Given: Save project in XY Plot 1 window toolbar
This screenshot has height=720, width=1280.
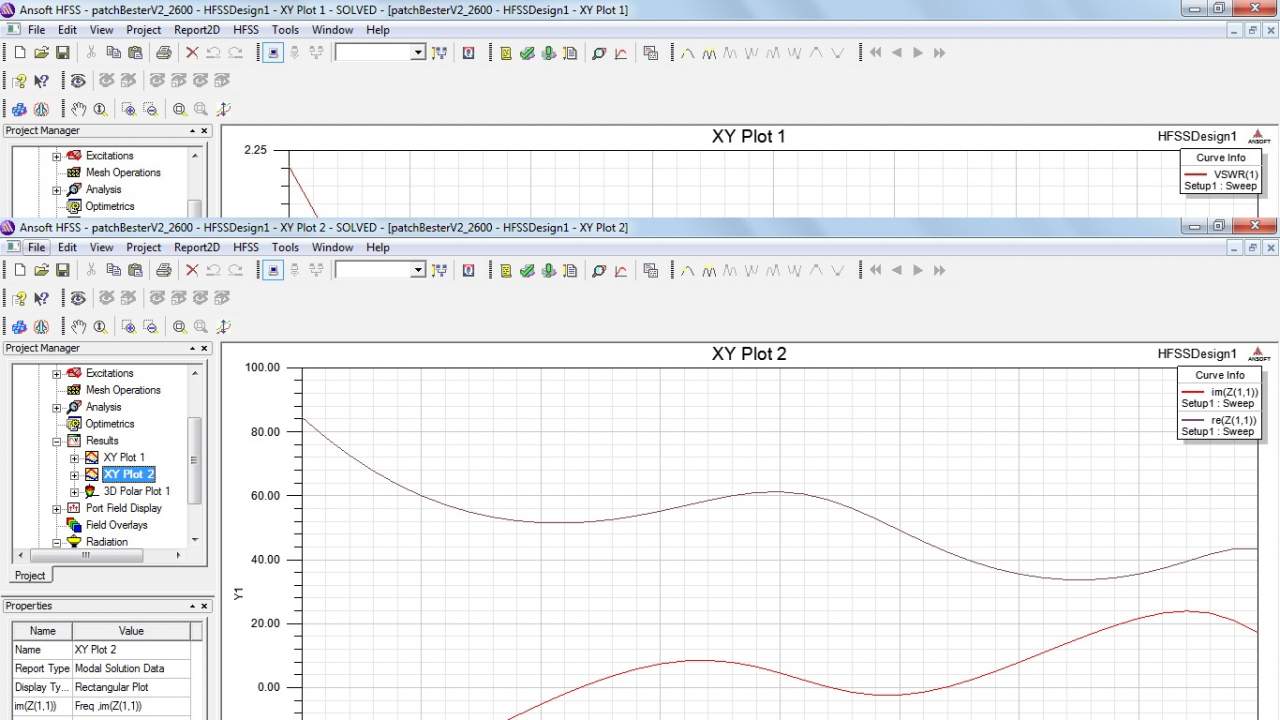Looking at the screenshot, I should [x=62, y=52].
